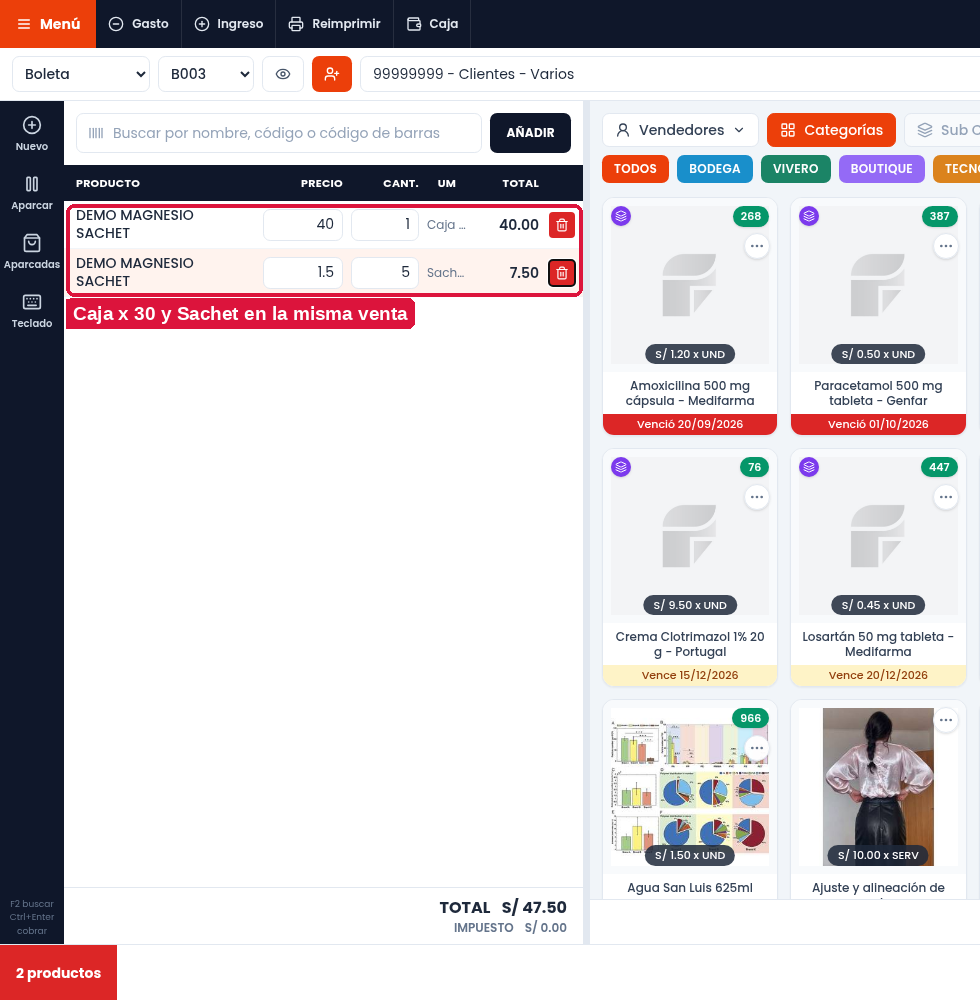Open more options on Paracetamol card
Viewport: 980px width, 1000px height.
[946, 246]
